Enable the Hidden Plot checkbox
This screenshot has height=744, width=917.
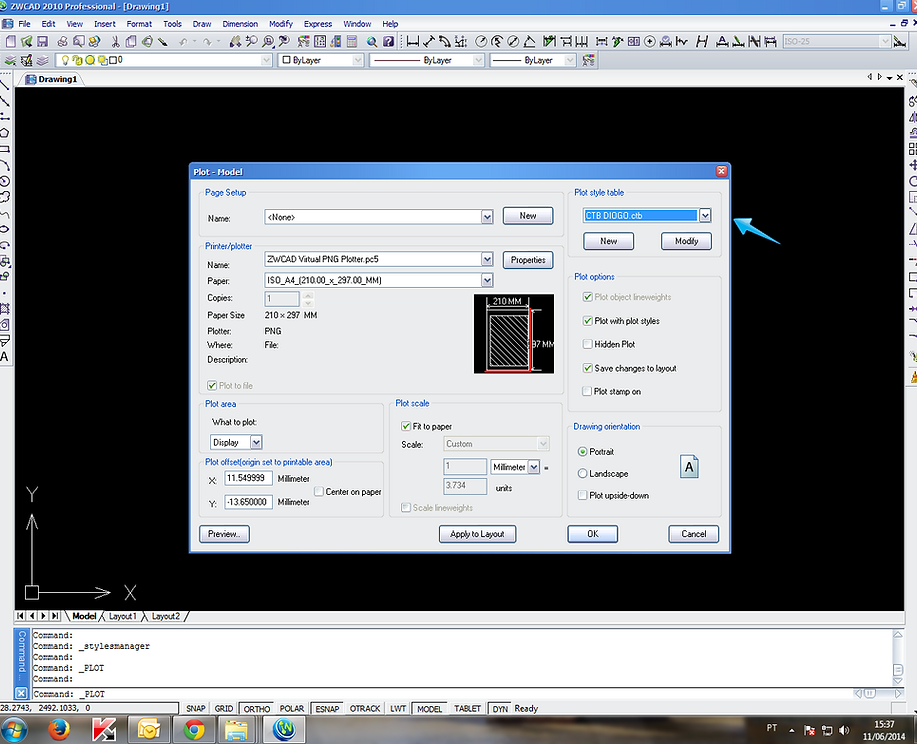coord(588,344)
